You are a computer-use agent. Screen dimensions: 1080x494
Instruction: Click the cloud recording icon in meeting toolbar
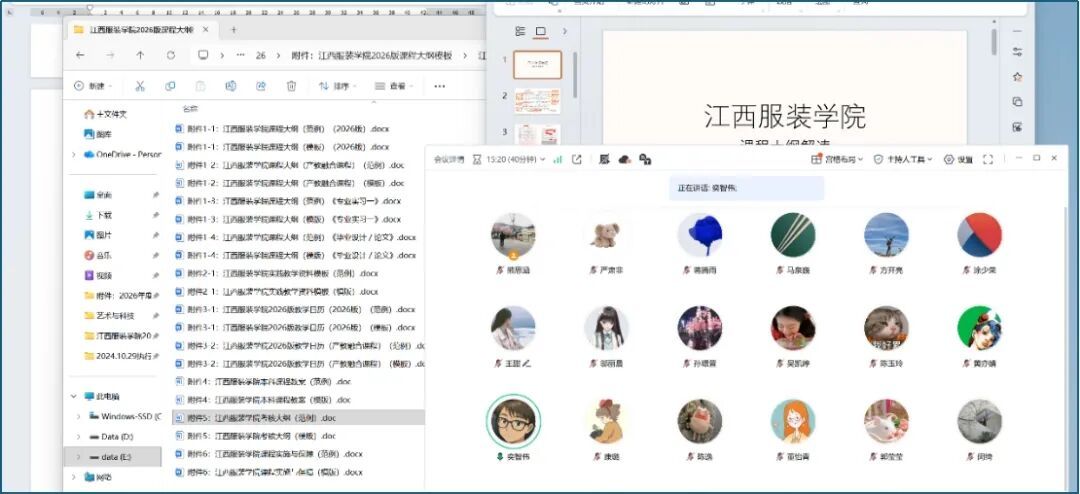pyautogui.click(x=625, y=159)
